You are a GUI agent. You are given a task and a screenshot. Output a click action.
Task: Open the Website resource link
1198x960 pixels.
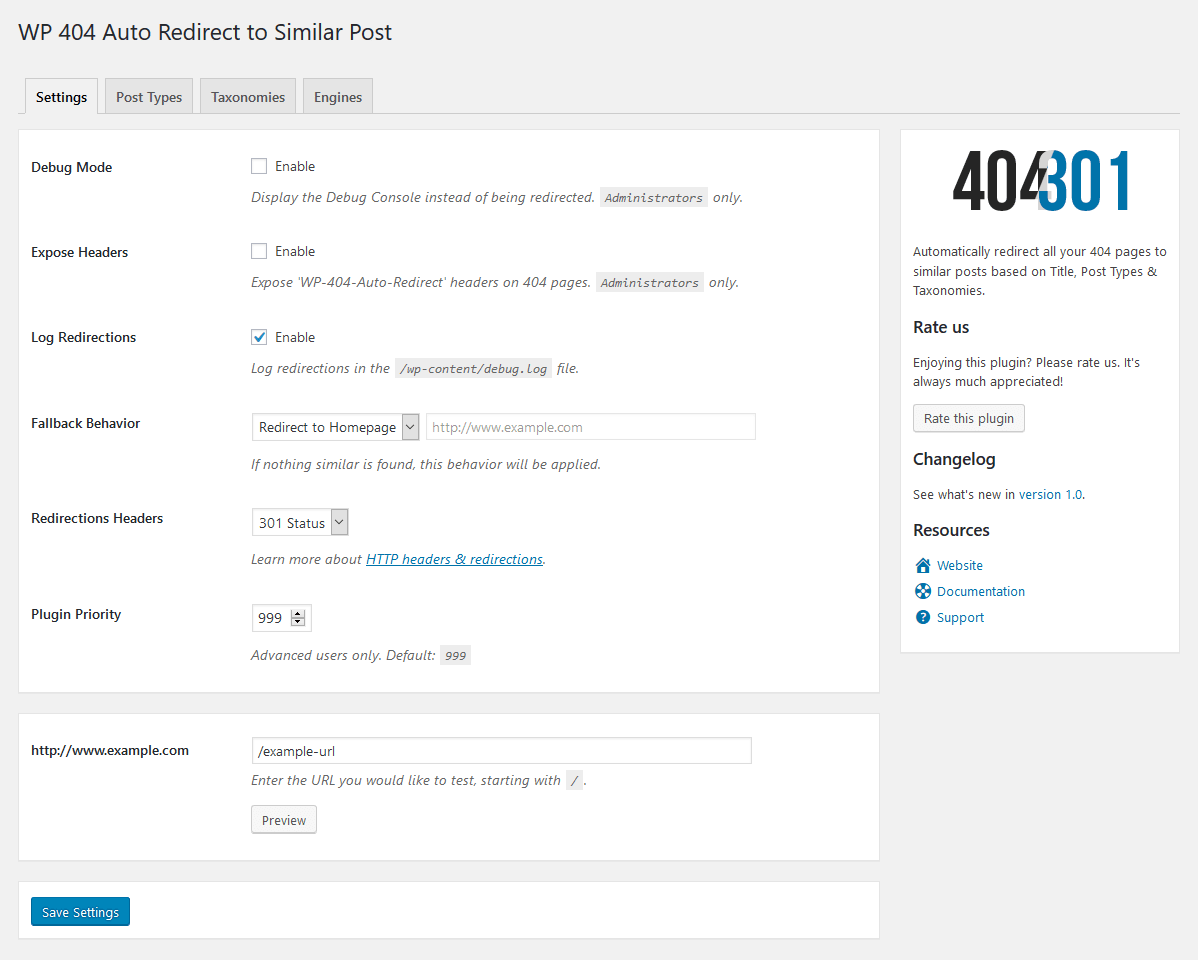click(960, 565)
